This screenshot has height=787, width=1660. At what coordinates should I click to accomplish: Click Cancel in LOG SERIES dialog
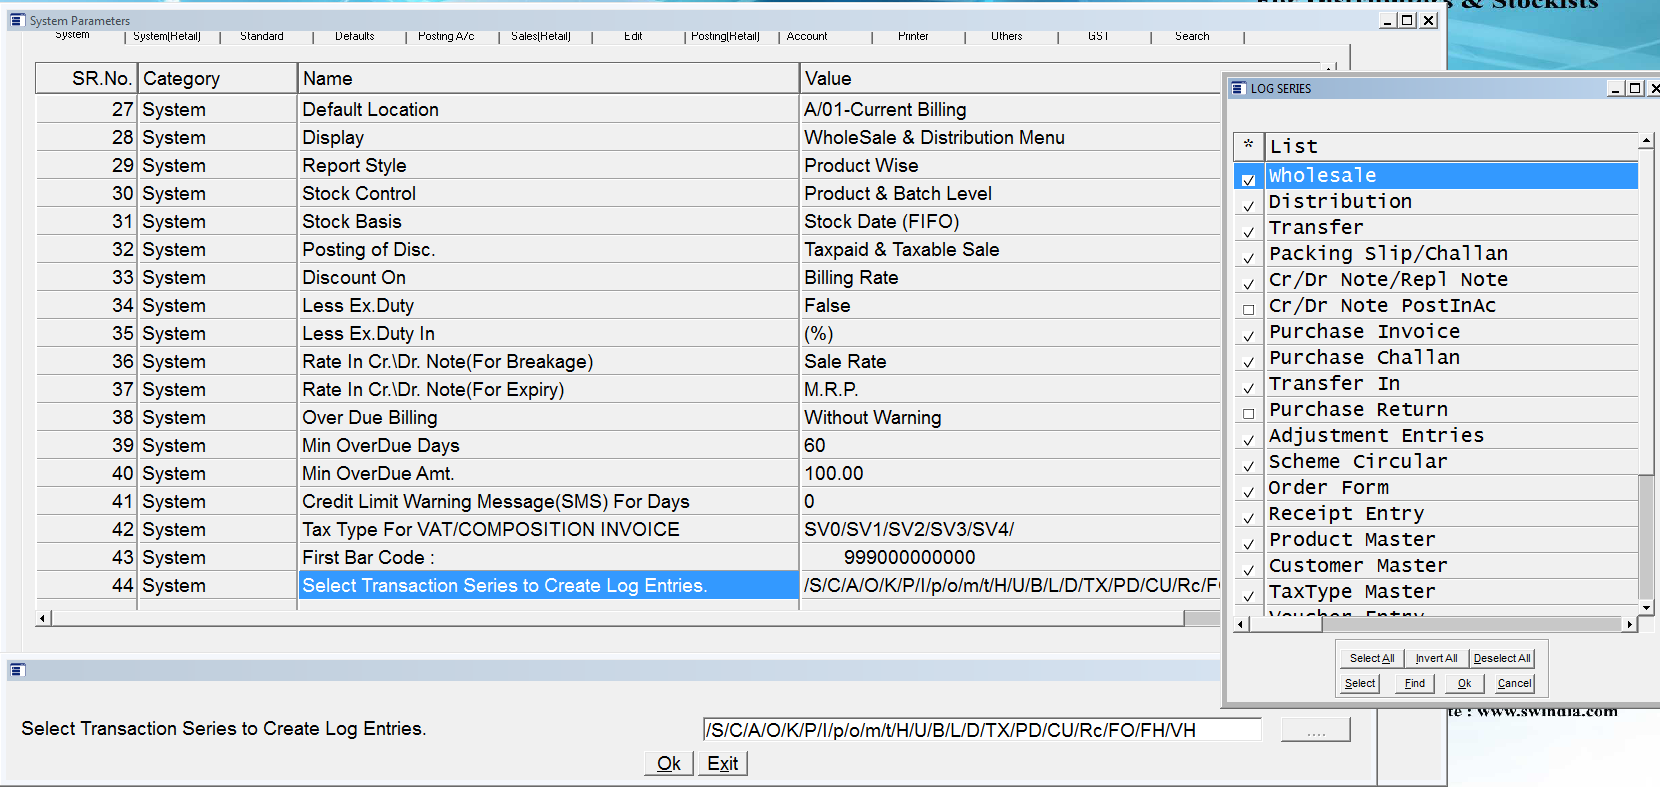pyautogui.click(x=1514, y=683)
